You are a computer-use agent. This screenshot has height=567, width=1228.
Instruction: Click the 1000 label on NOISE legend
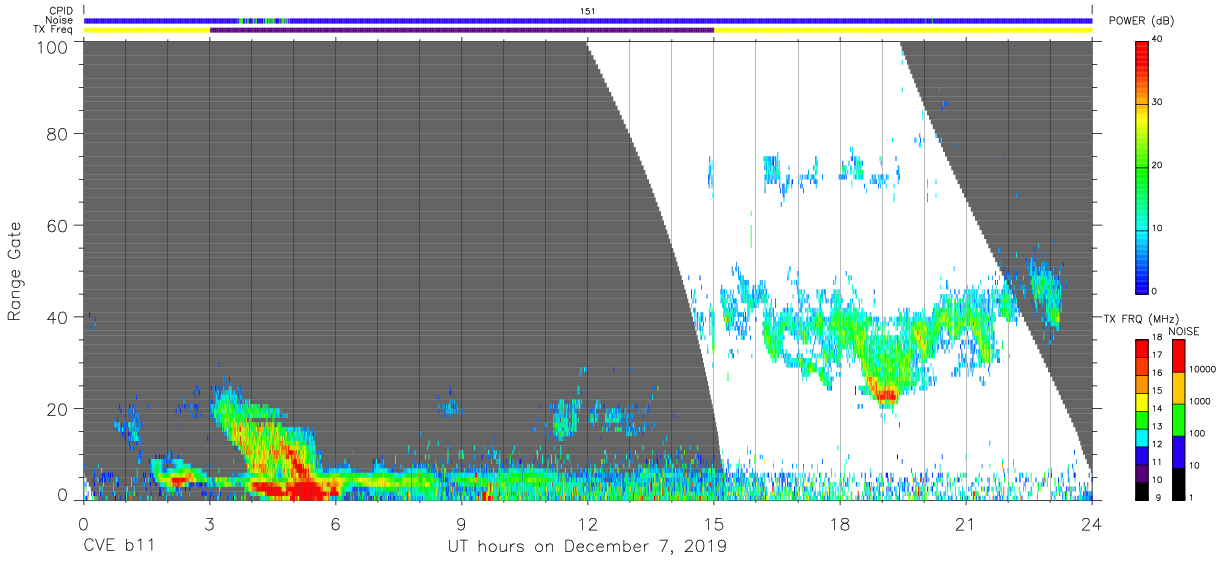click(x=1200, y=402)
